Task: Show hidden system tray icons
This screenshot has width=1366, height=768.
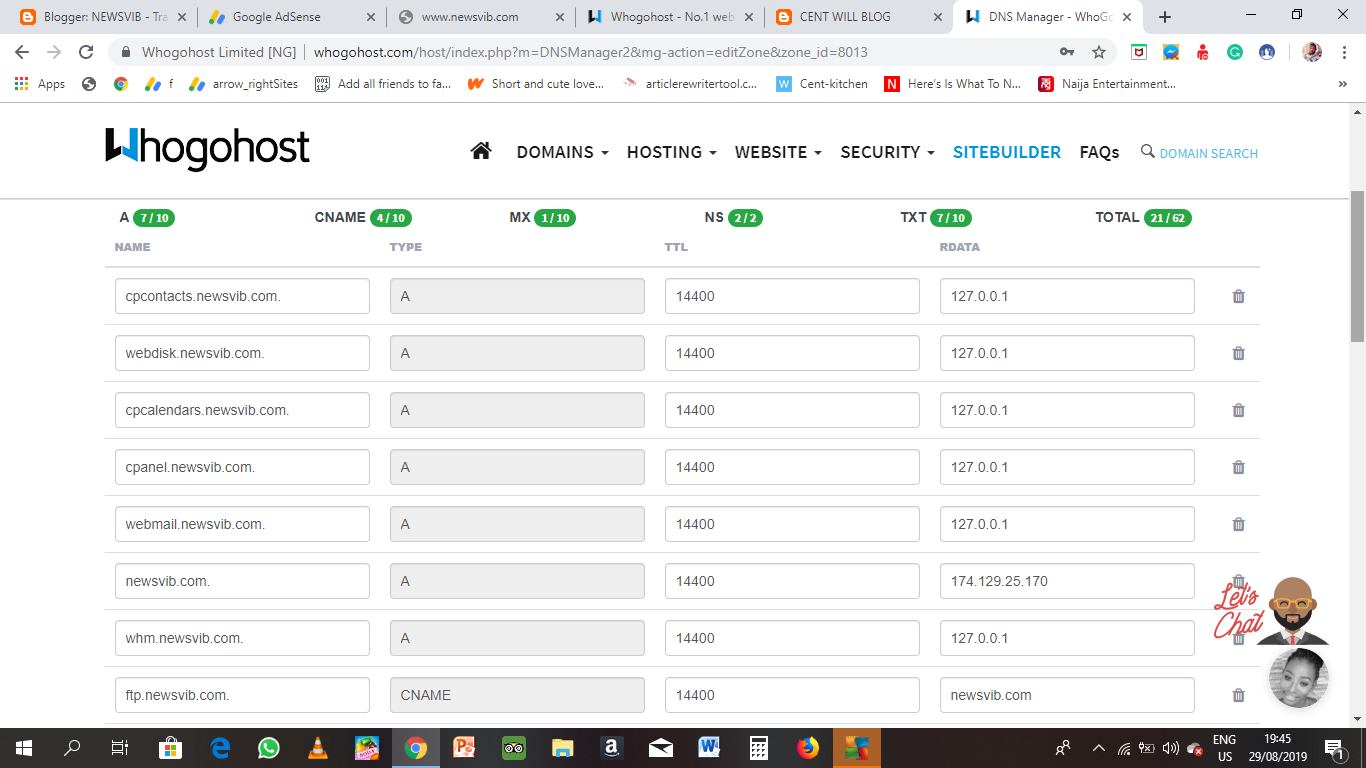Action: coord(1098,747)
